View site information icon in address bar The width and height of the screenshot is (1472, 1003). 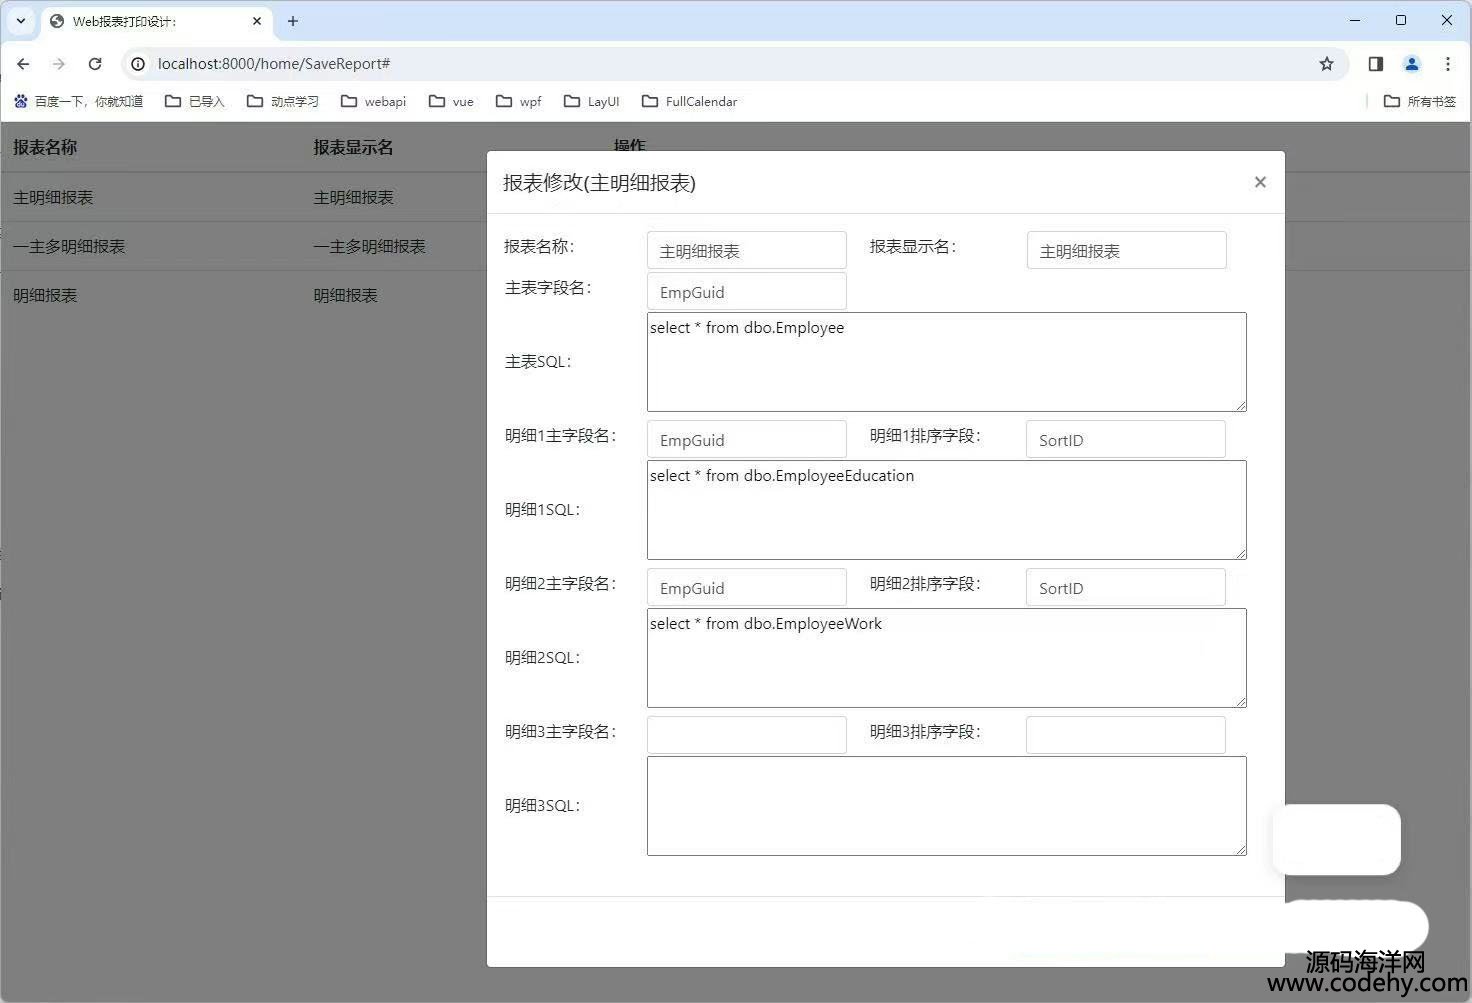(138, 64)
